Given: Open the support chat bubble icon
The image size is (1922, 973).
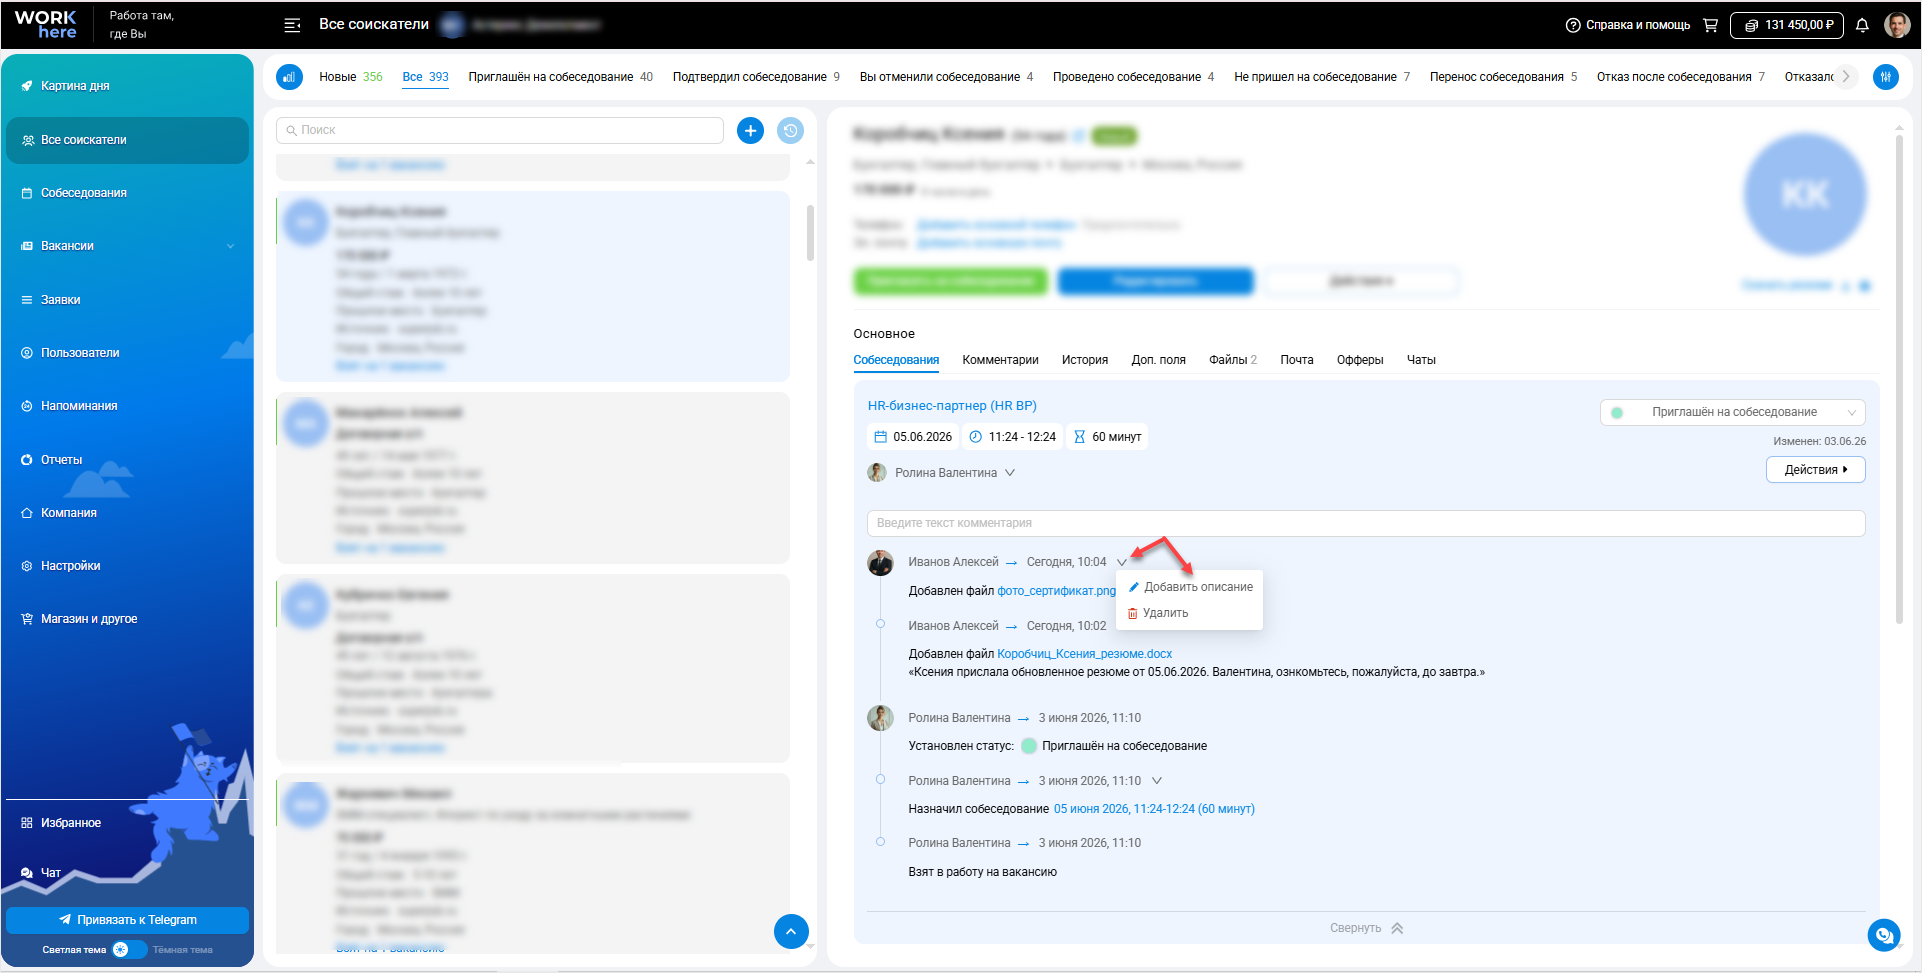Looking at the screenshot, I should click(x=1884, y=935).
